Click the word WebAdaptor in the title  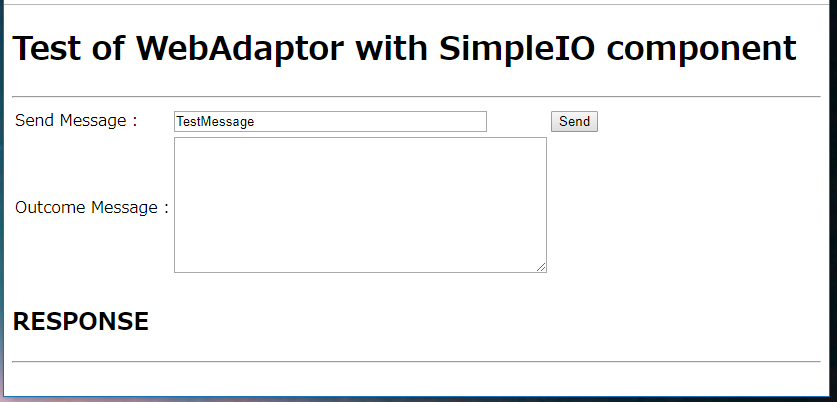pos(240,48)
